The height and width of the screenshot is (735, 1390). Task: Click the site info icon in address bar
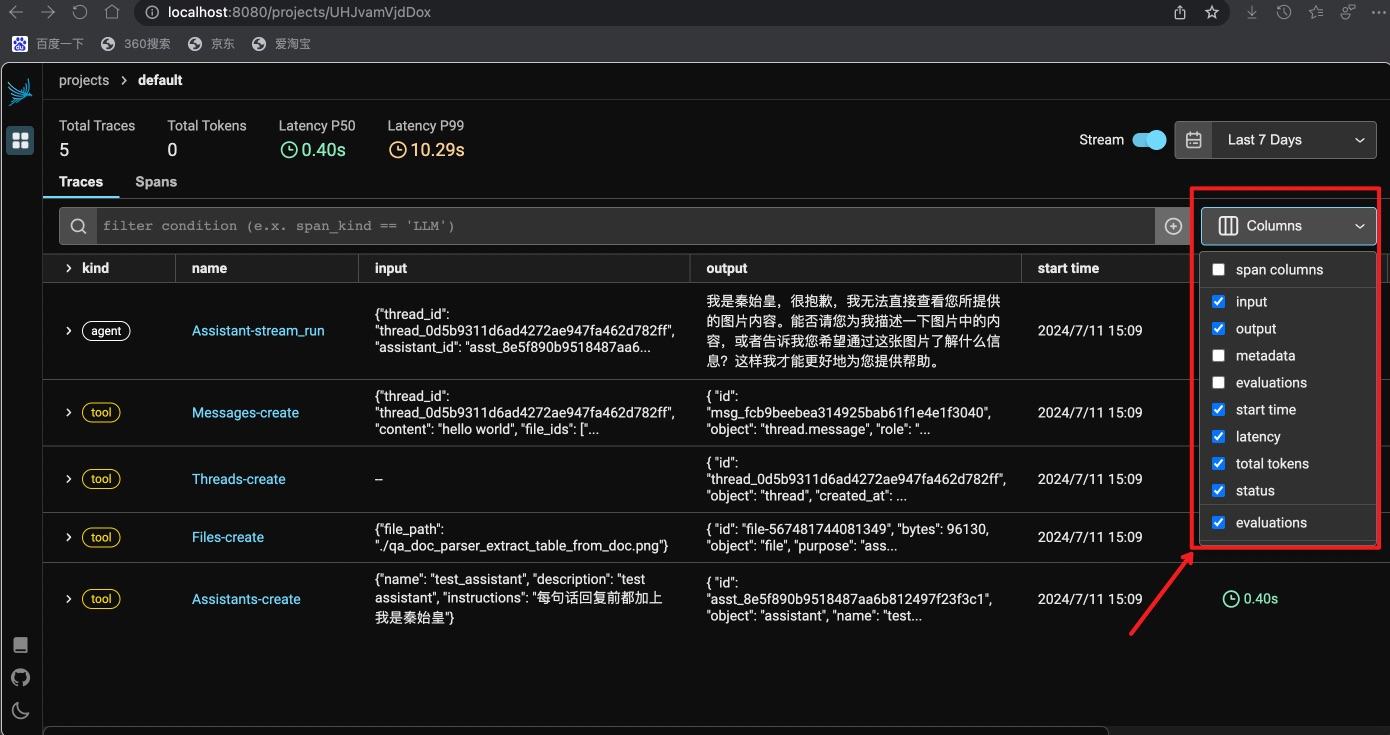[x=152, y=13]
